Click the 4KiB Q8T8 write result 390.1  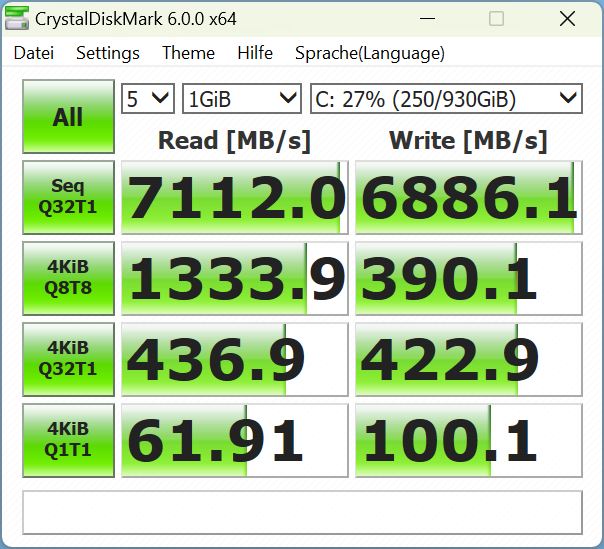(469, 279)
